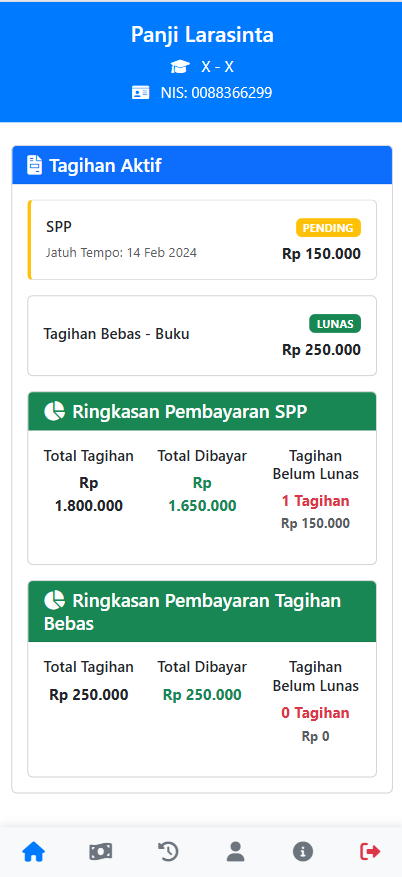This screenshot has height=877, width=402.
Task: Click the ID card icon beside NIS
Action: (x=140, y=93)
